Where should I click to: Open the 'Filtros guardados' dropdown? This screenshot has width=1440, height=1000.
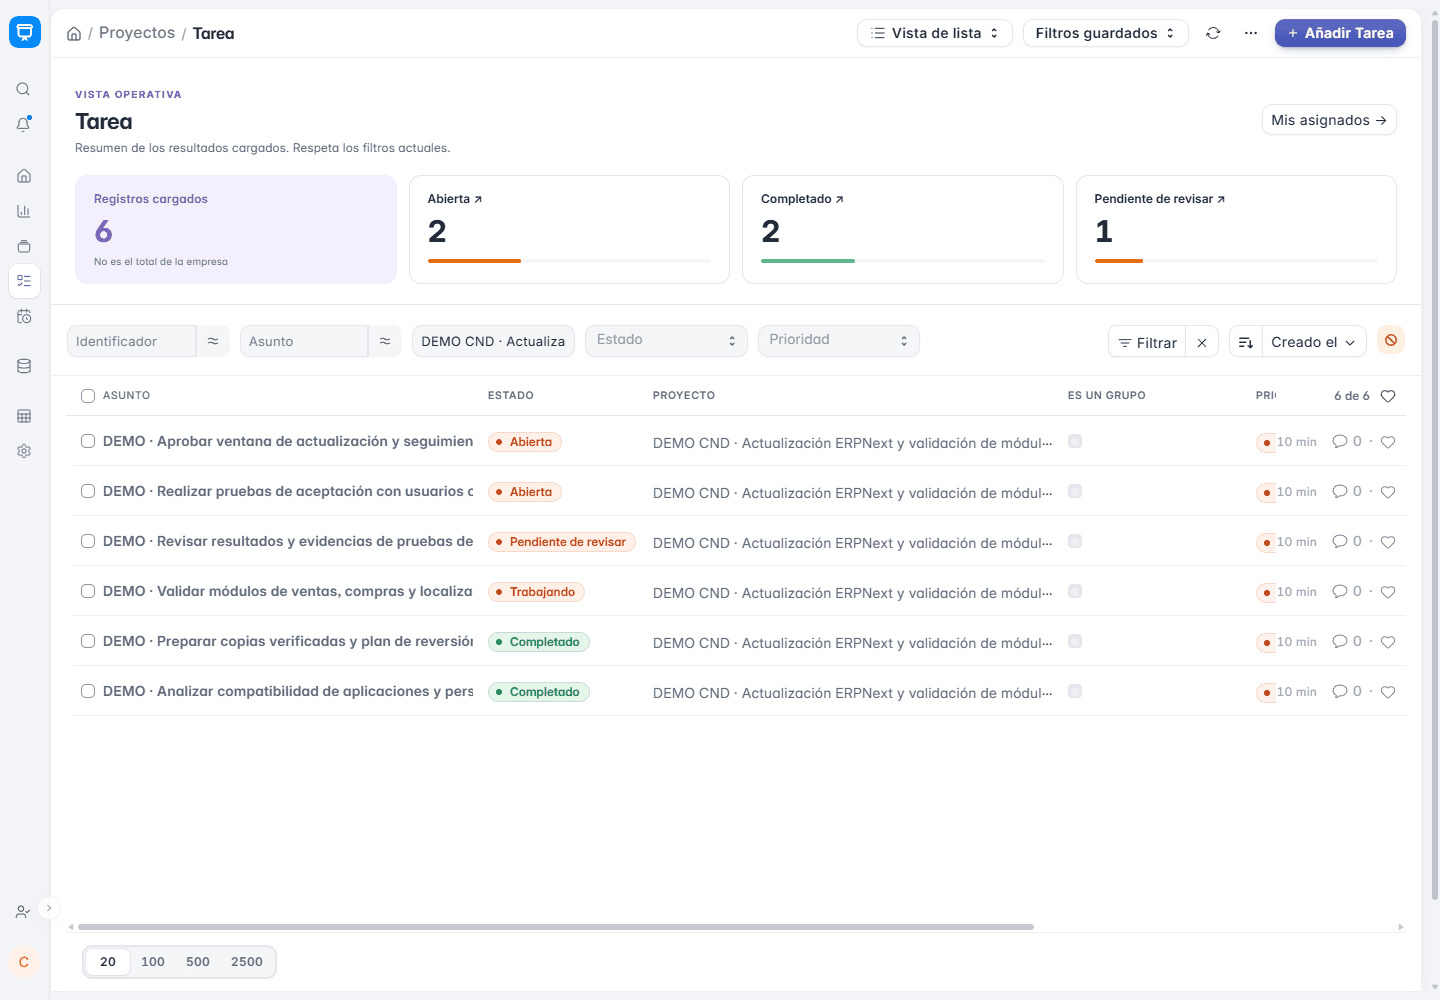tap(1106, 33)
